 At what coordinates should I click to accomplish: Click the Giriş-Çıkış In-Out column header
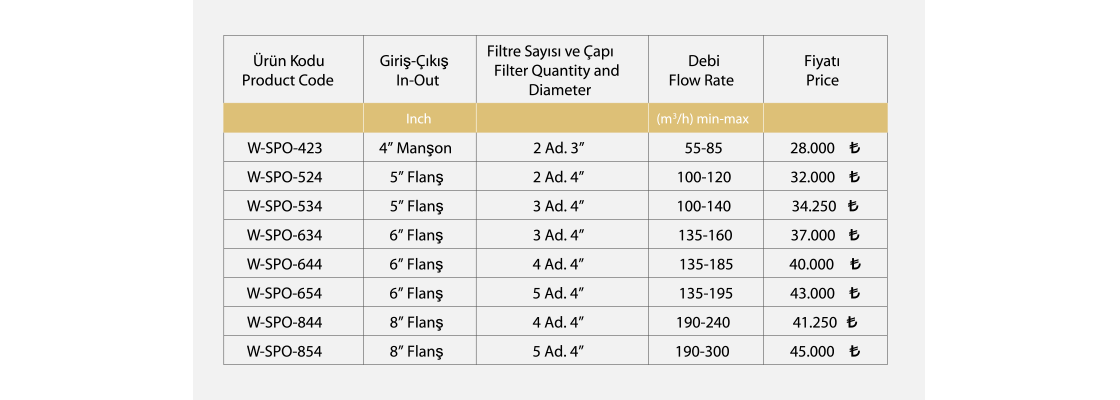418,70
